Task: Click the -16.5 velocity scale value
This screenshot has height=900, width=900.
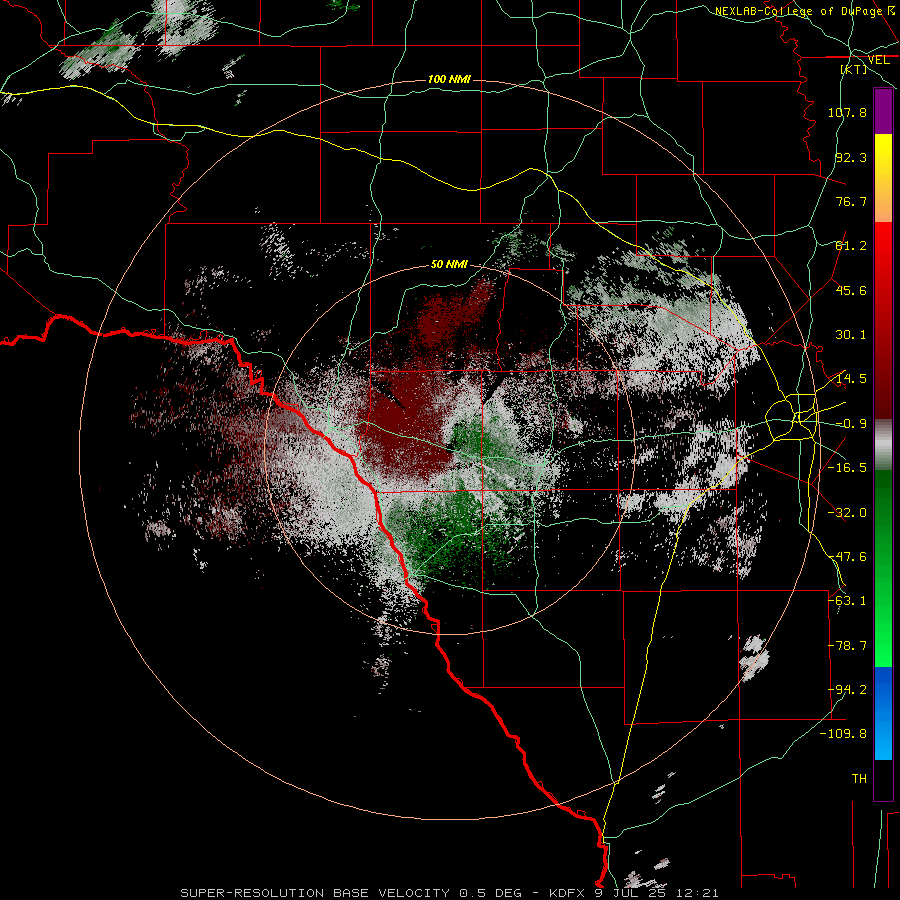Action: tap(847, 468)
